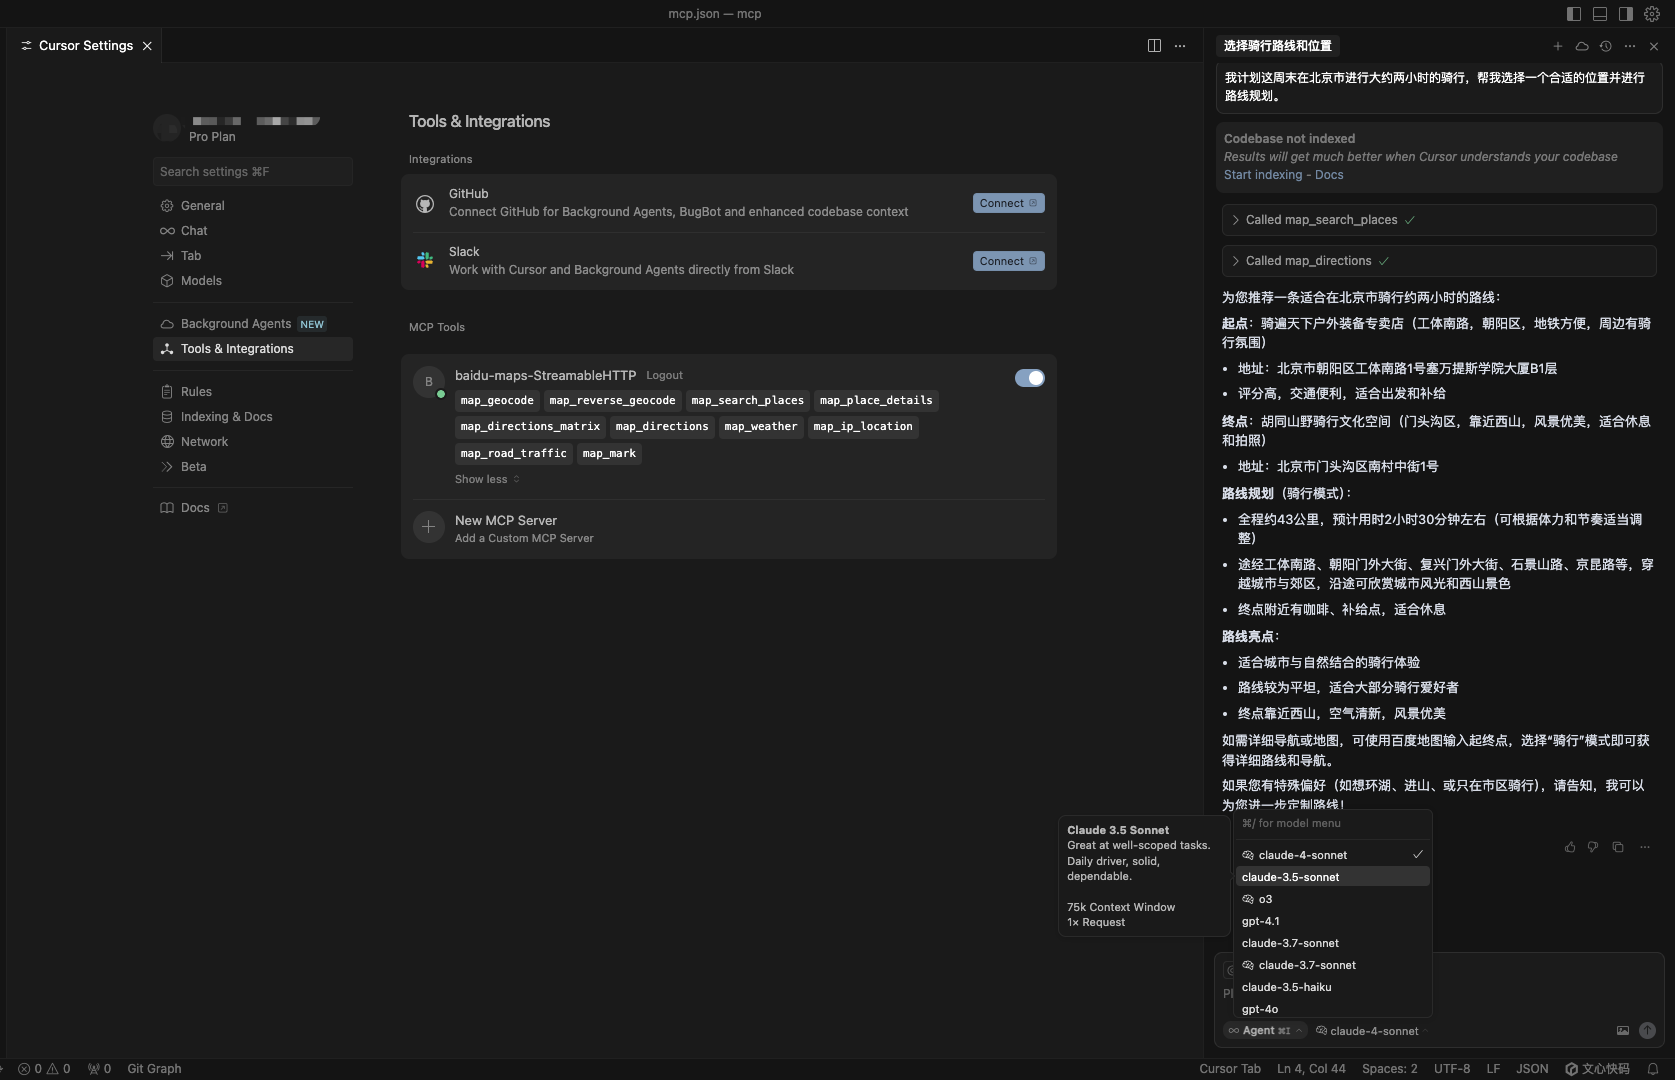Disable the baidu-maps-StreamableHTTP server switch
The height and width of the screenshot is (1080, 1675).
pyautogui.click(x=1029, y=378)
